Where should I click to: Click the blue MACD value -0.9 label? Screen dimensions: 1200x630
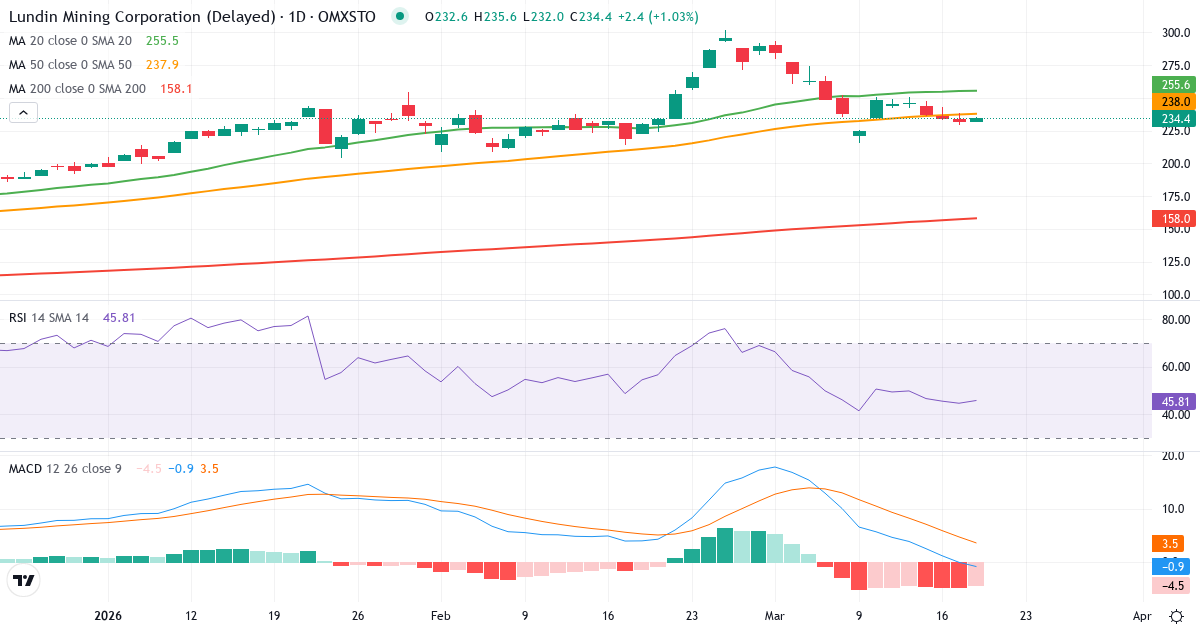click(x=1172, y=566)
